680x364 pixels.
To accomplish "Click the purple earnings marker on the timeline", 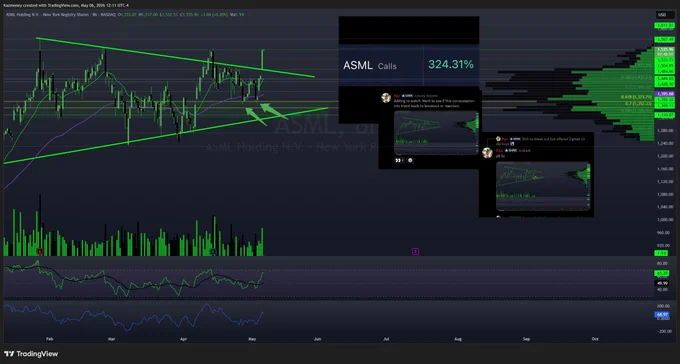I will (x=415, y=251).
